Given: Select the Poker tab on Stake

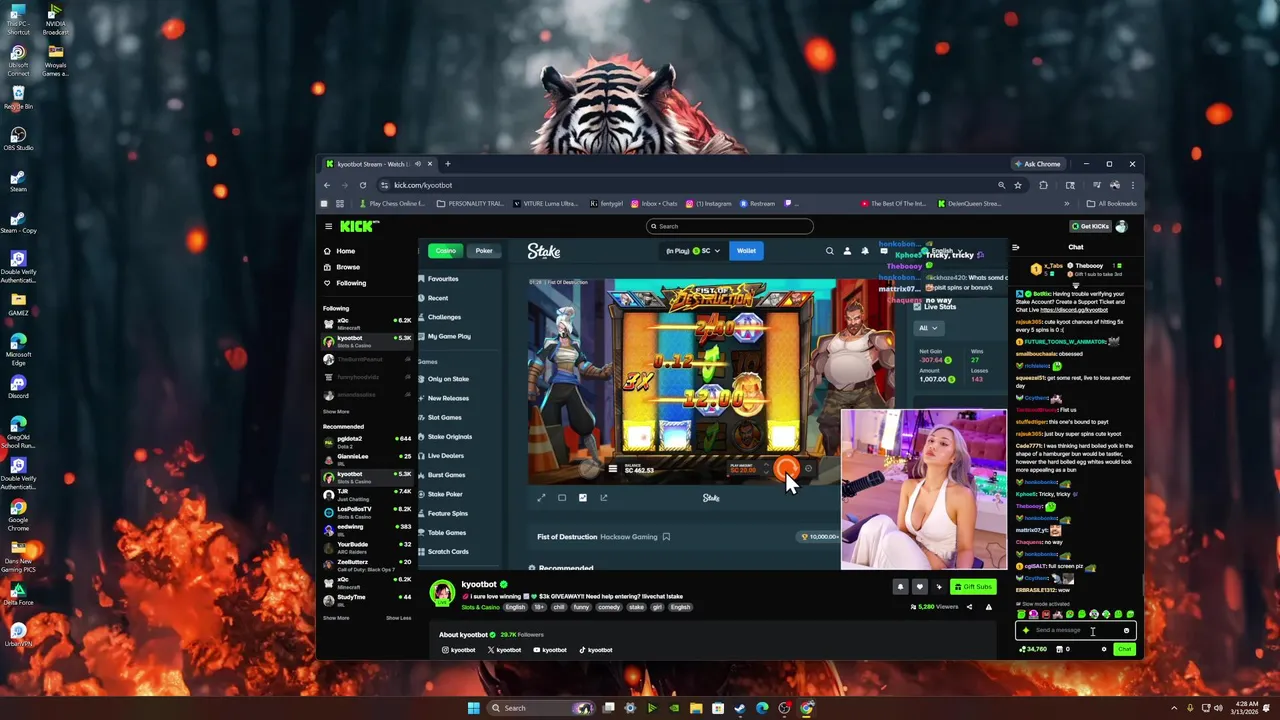Looking at the screenshot, I should click(484, 251).
